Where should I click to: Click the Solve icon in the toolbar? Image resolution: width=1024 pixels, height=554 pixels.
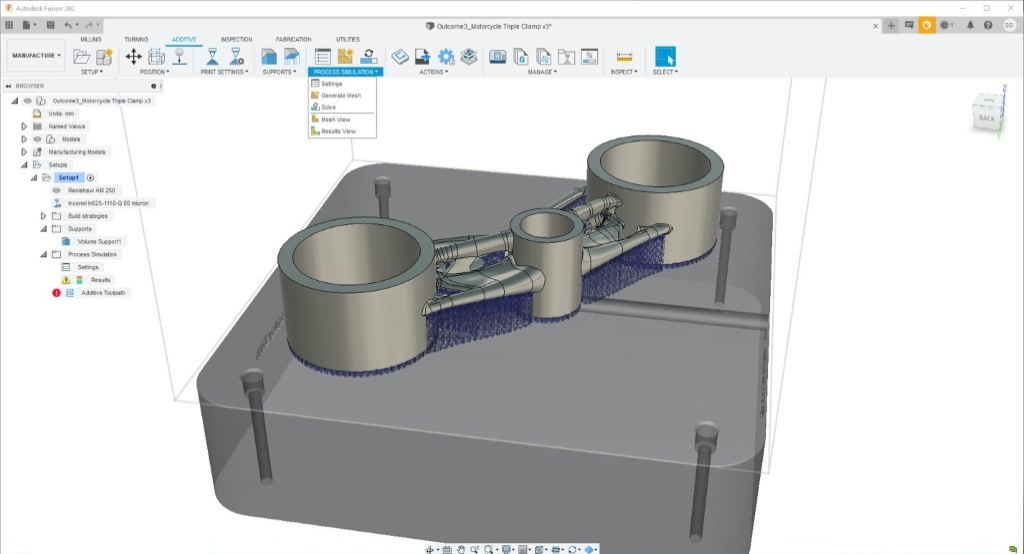coord(369,57)
